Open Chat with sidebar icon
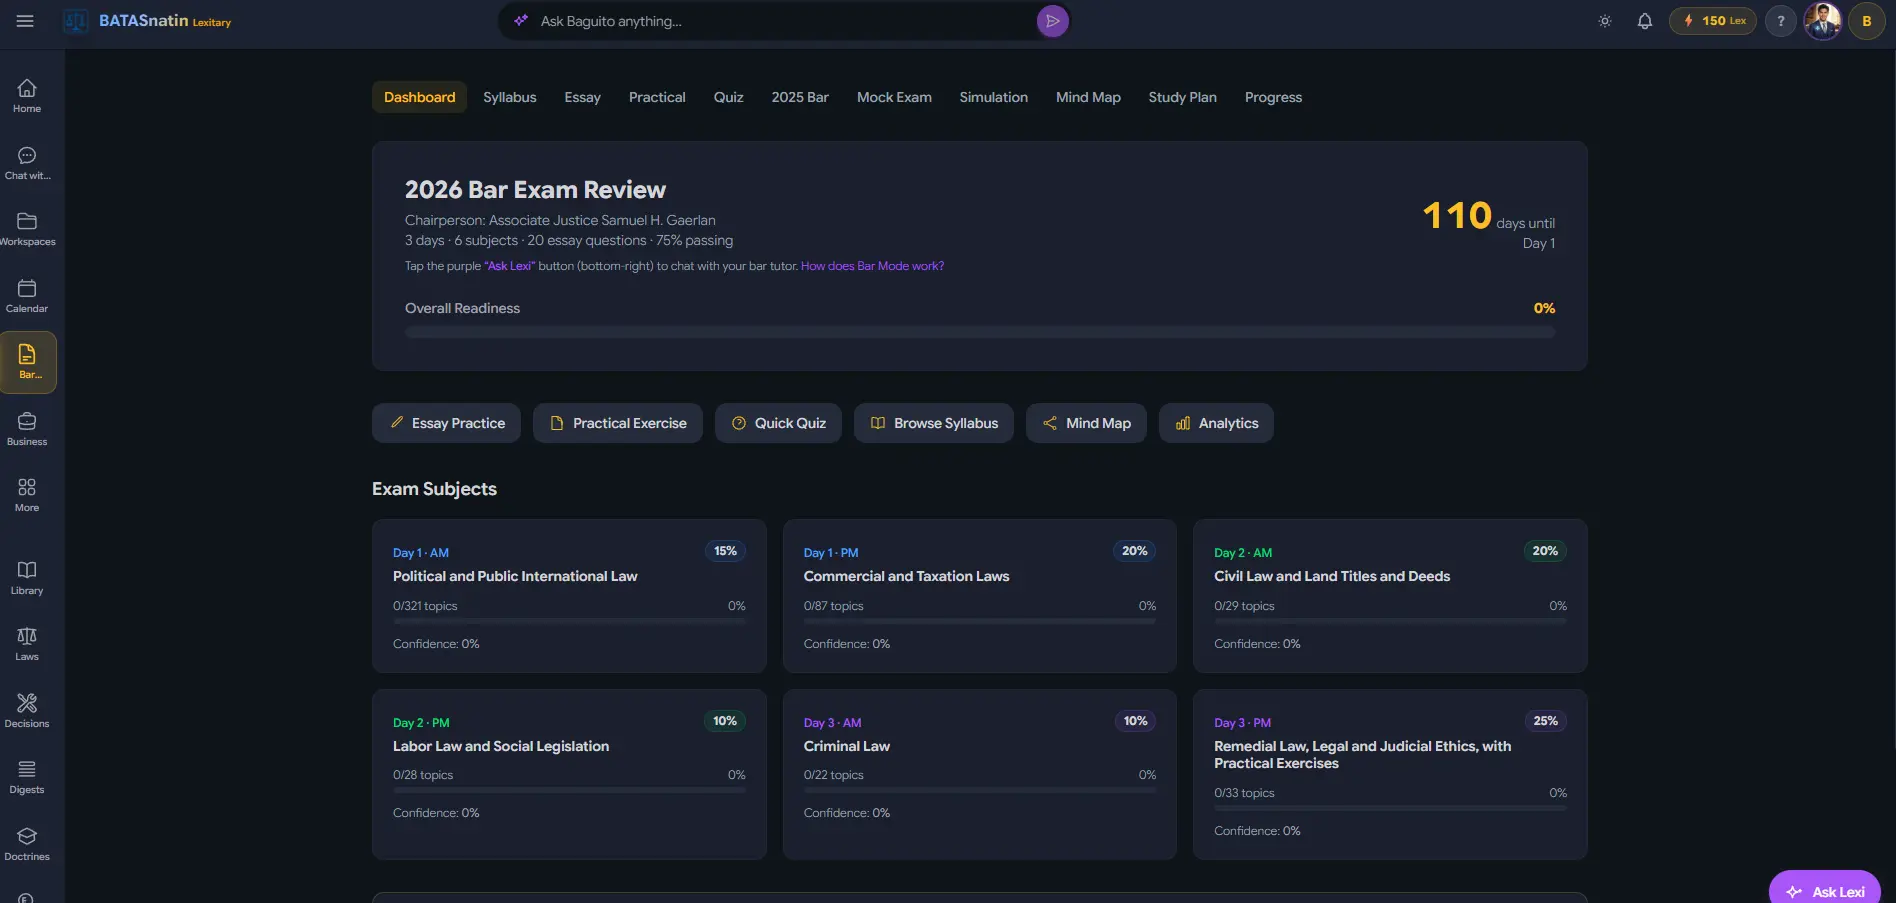1896x903 pixels. 27,163
